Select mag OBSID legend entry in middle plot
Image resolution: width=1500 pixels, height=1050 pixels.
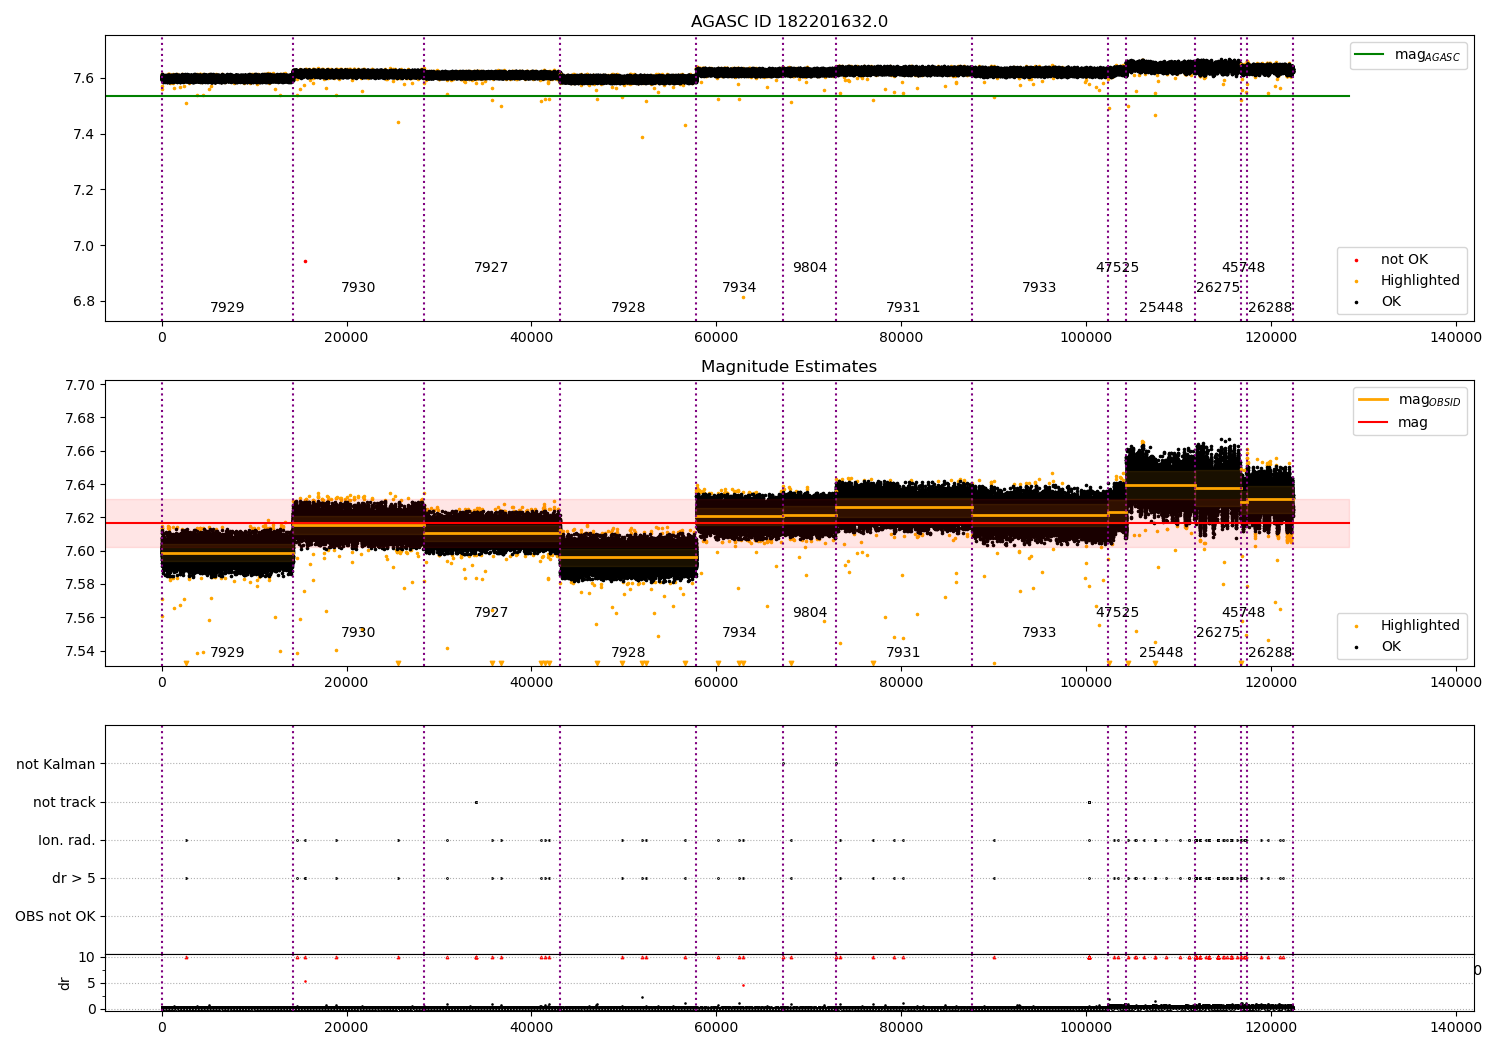pyautogui.click(x=1410, y=401)
